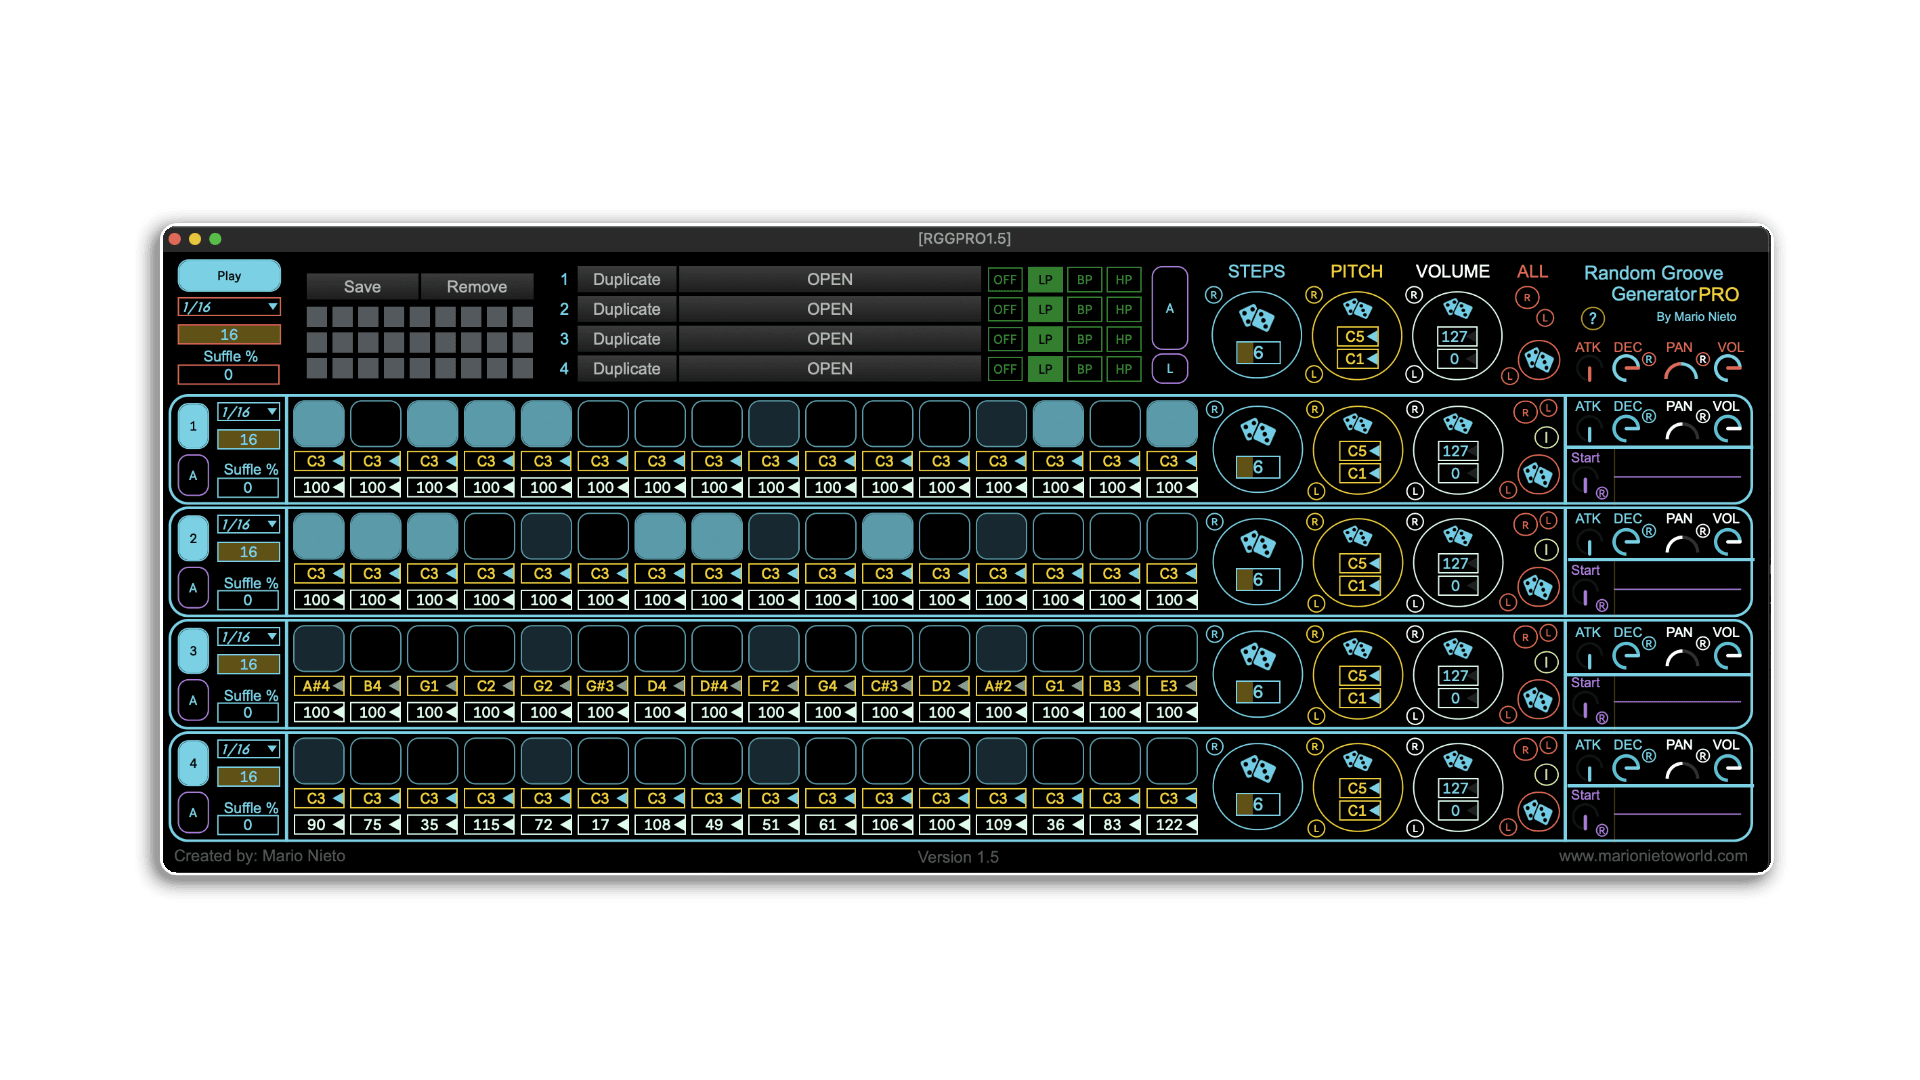This screenshot has height=1080, width=1920.
Task: Roll track 1's red all-parameters dice
Action: (x=1539, y=475)
